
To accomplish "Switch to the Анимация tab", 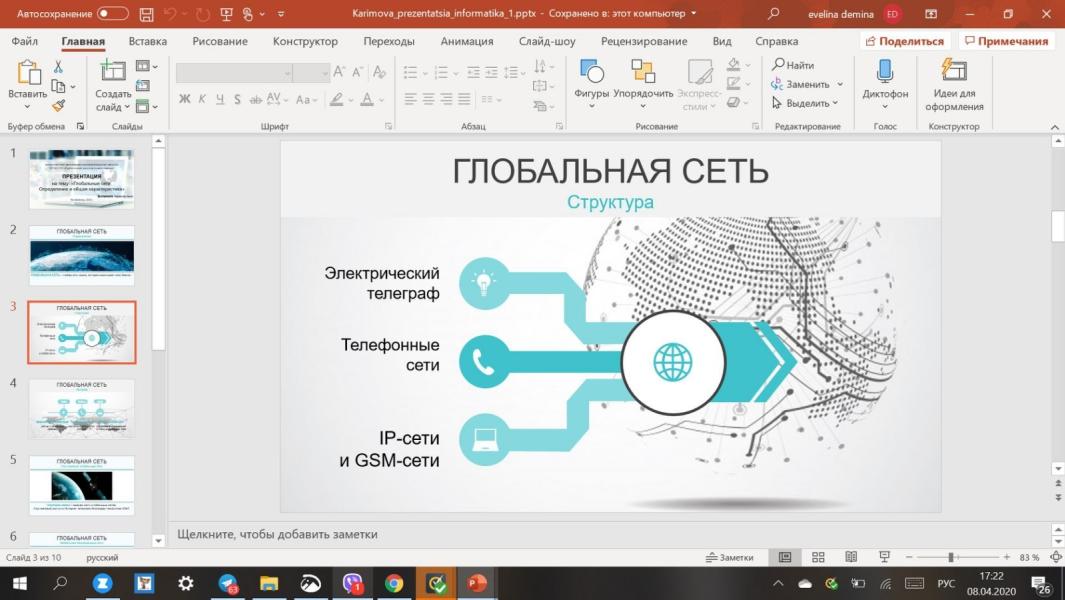I will (467, 41).
